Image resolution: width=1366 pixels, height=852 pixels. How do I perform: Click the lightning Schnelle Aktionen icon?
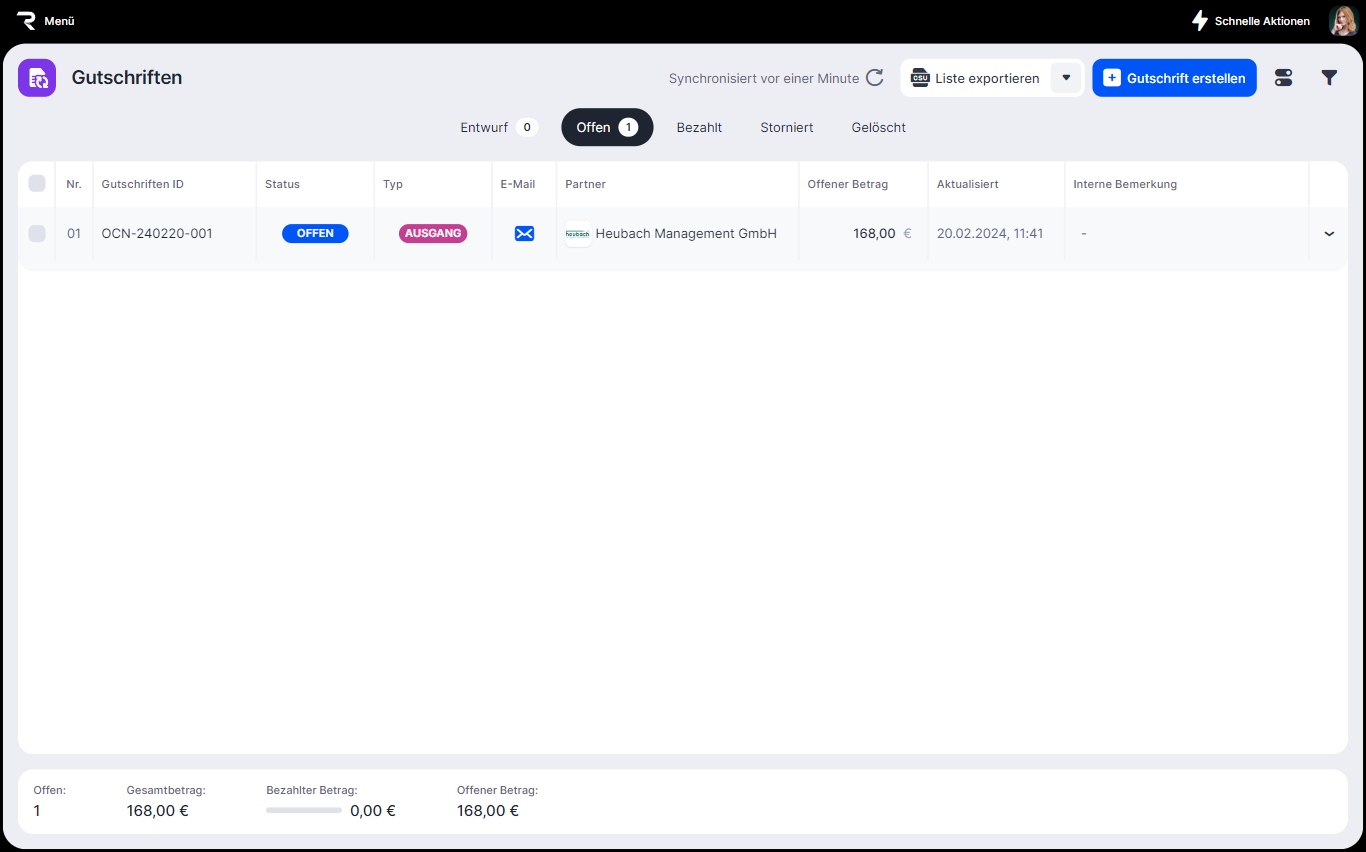(1200, 21)
